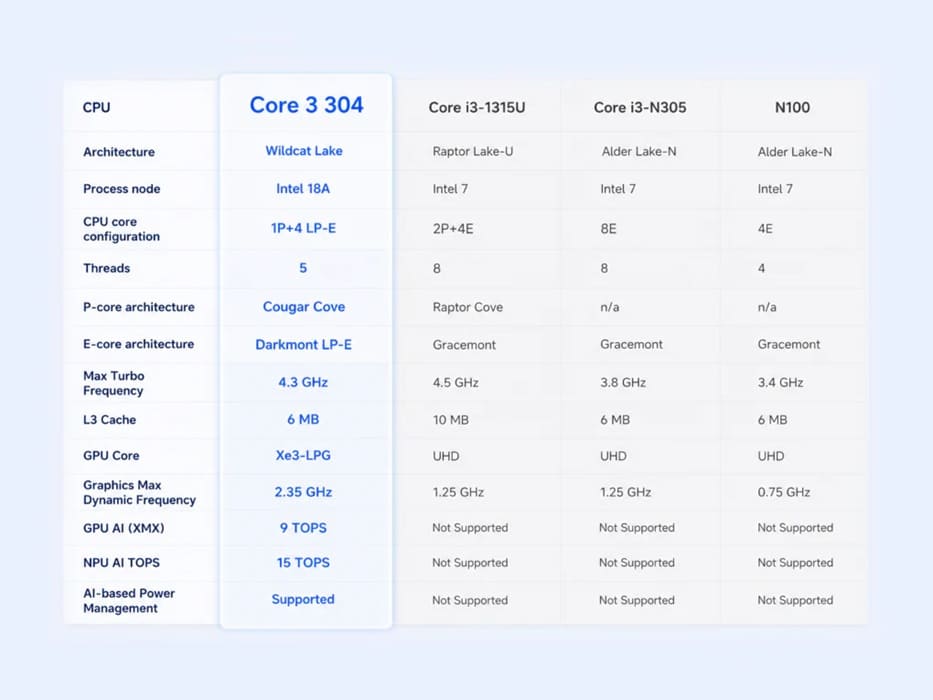This screenshot has width=933, height=700.
Task: Click "Gracemont" in the Core i3-1315U column
Action: click(464, 345)
